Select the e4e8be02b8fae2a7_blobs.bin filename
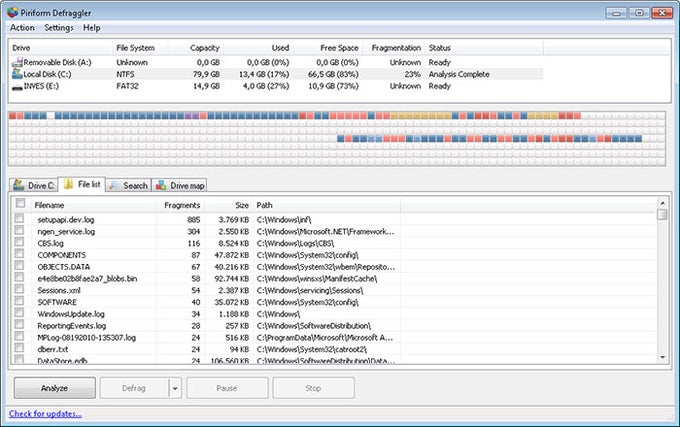Image resolution: width=680 pixels, height=427 pixels. [x=87, y=278]
